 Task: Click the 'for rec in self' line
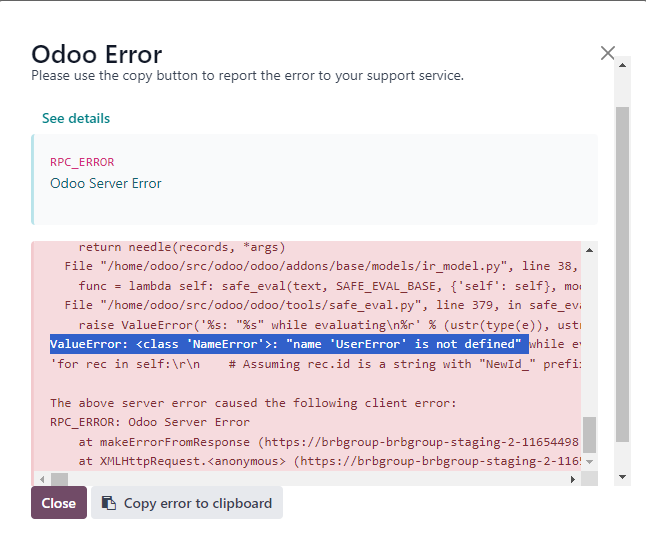pyautogui.click(x=315, y=364)
